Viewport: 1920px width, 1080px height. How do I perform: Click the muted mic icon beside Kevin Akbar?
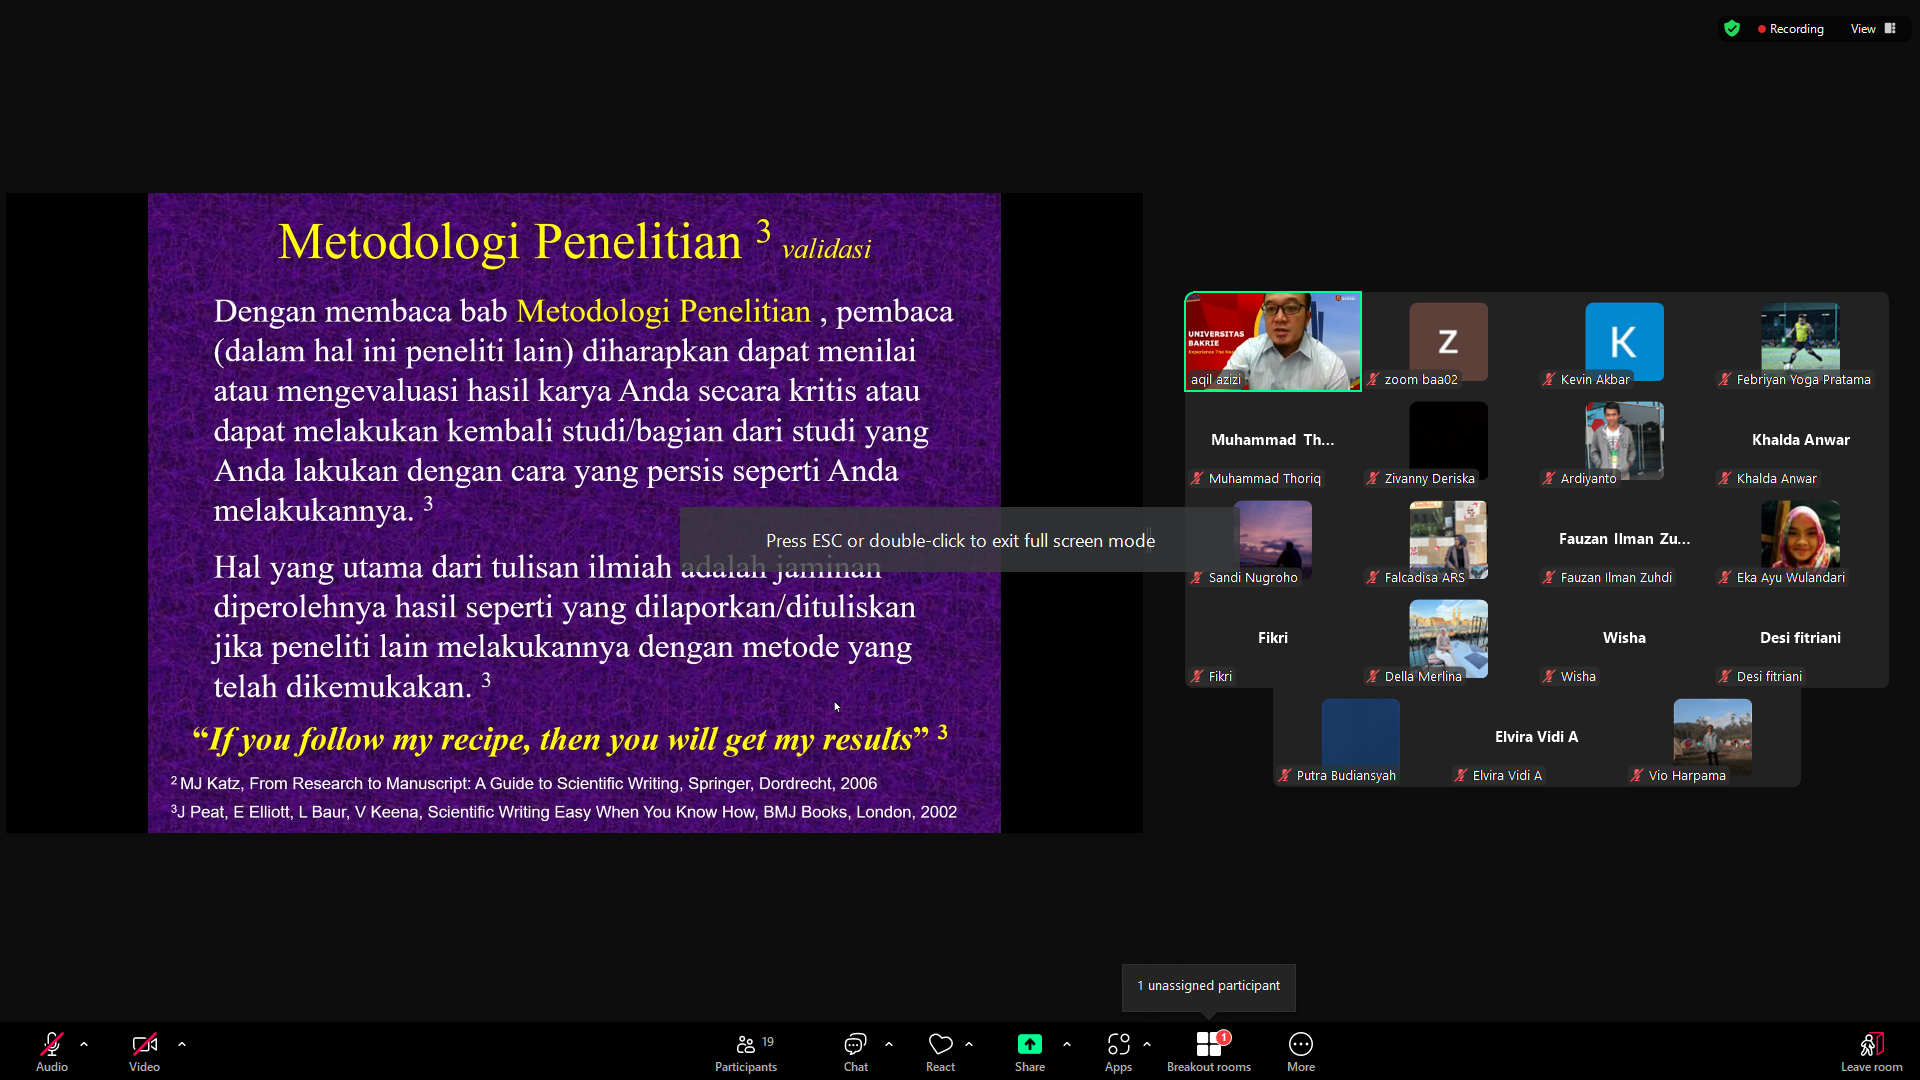[x=1549, y=380]
